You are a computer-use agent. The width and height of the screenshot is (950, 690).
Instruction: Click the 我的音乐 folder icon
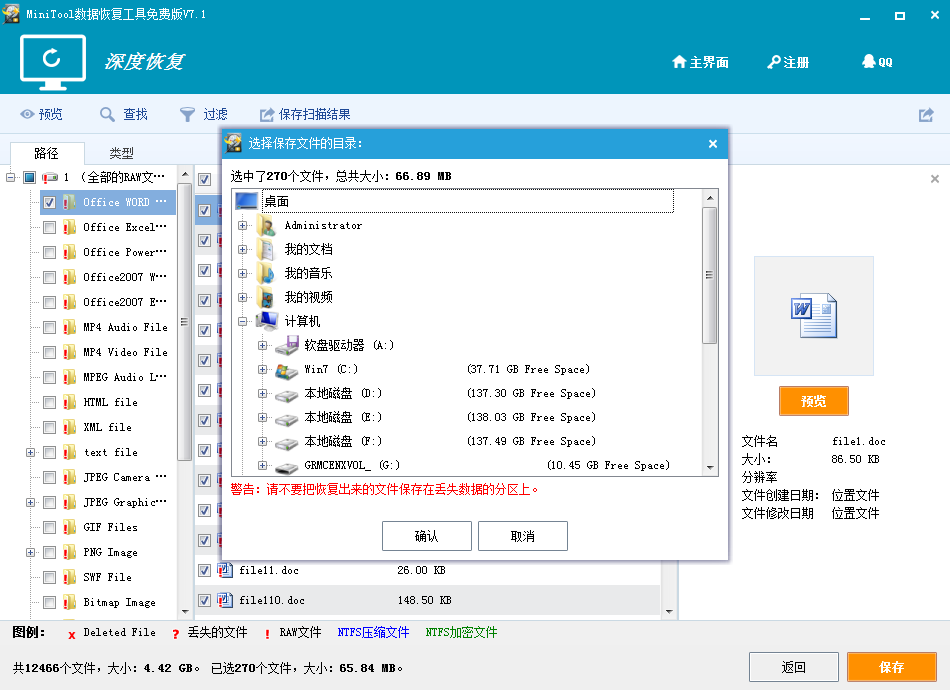[x=266, y=273]
